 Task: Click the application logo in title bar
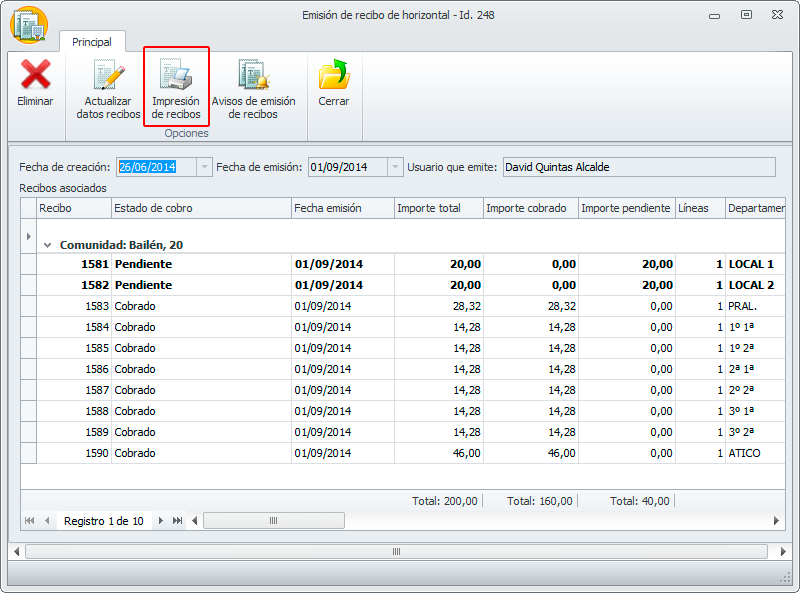click(29, 24)
